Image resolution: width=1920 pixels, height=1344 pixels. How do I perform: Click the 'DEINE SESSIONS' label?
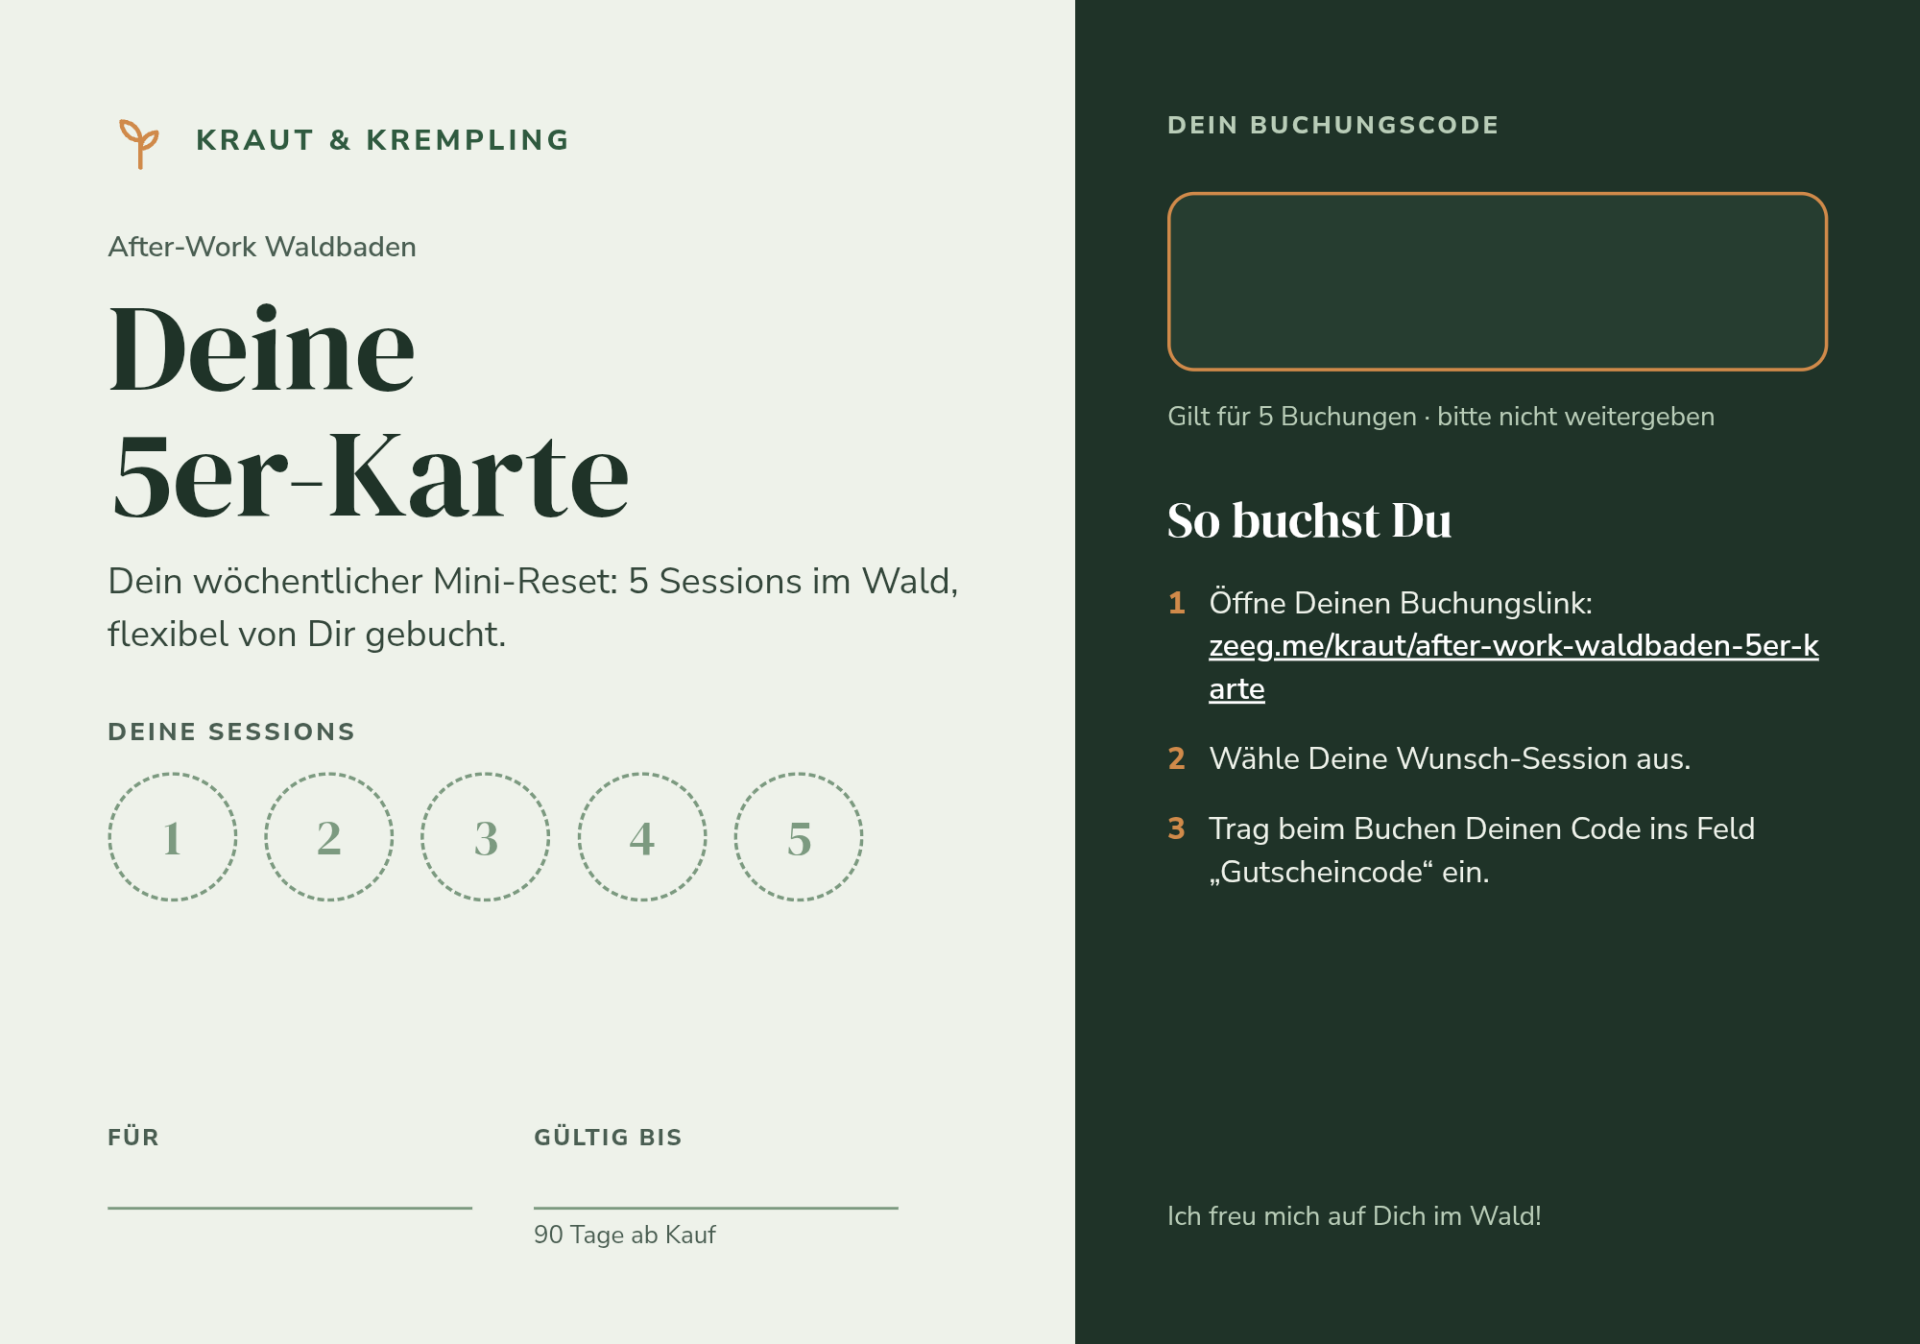[x=231, y=732]
